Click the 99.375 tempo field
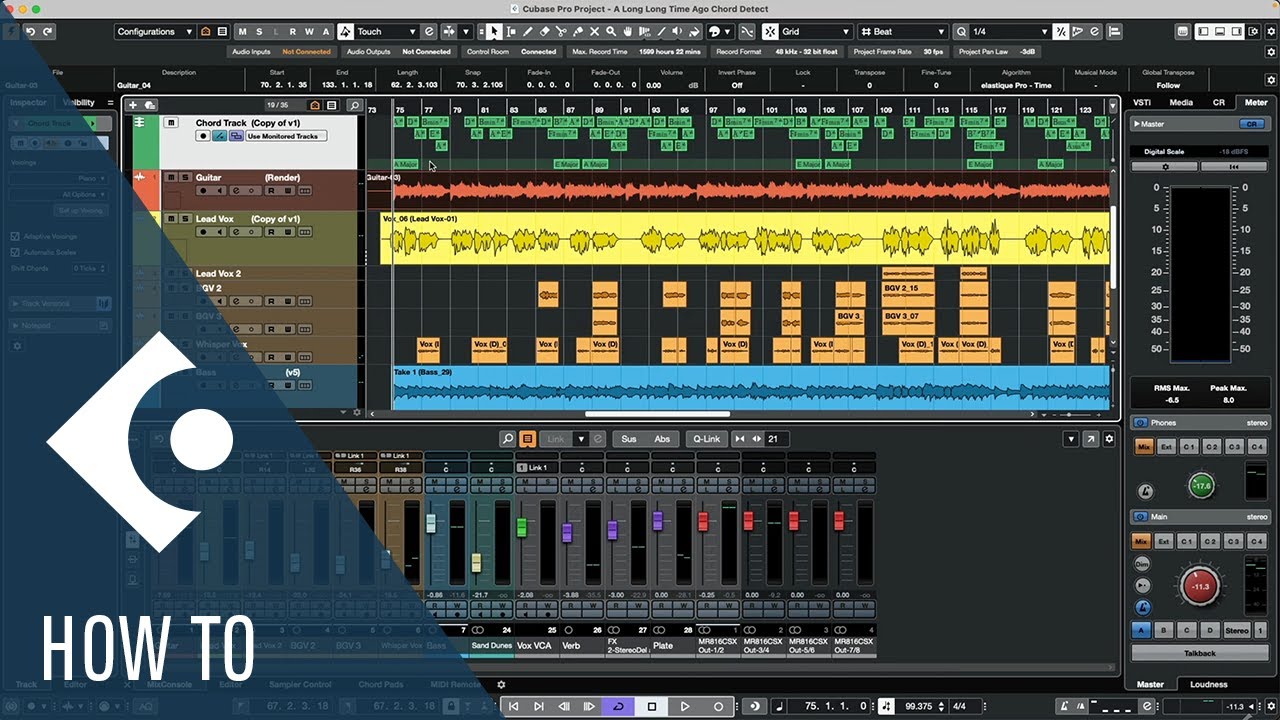This screenshot has height=720, width=1280. pos(917,706)
